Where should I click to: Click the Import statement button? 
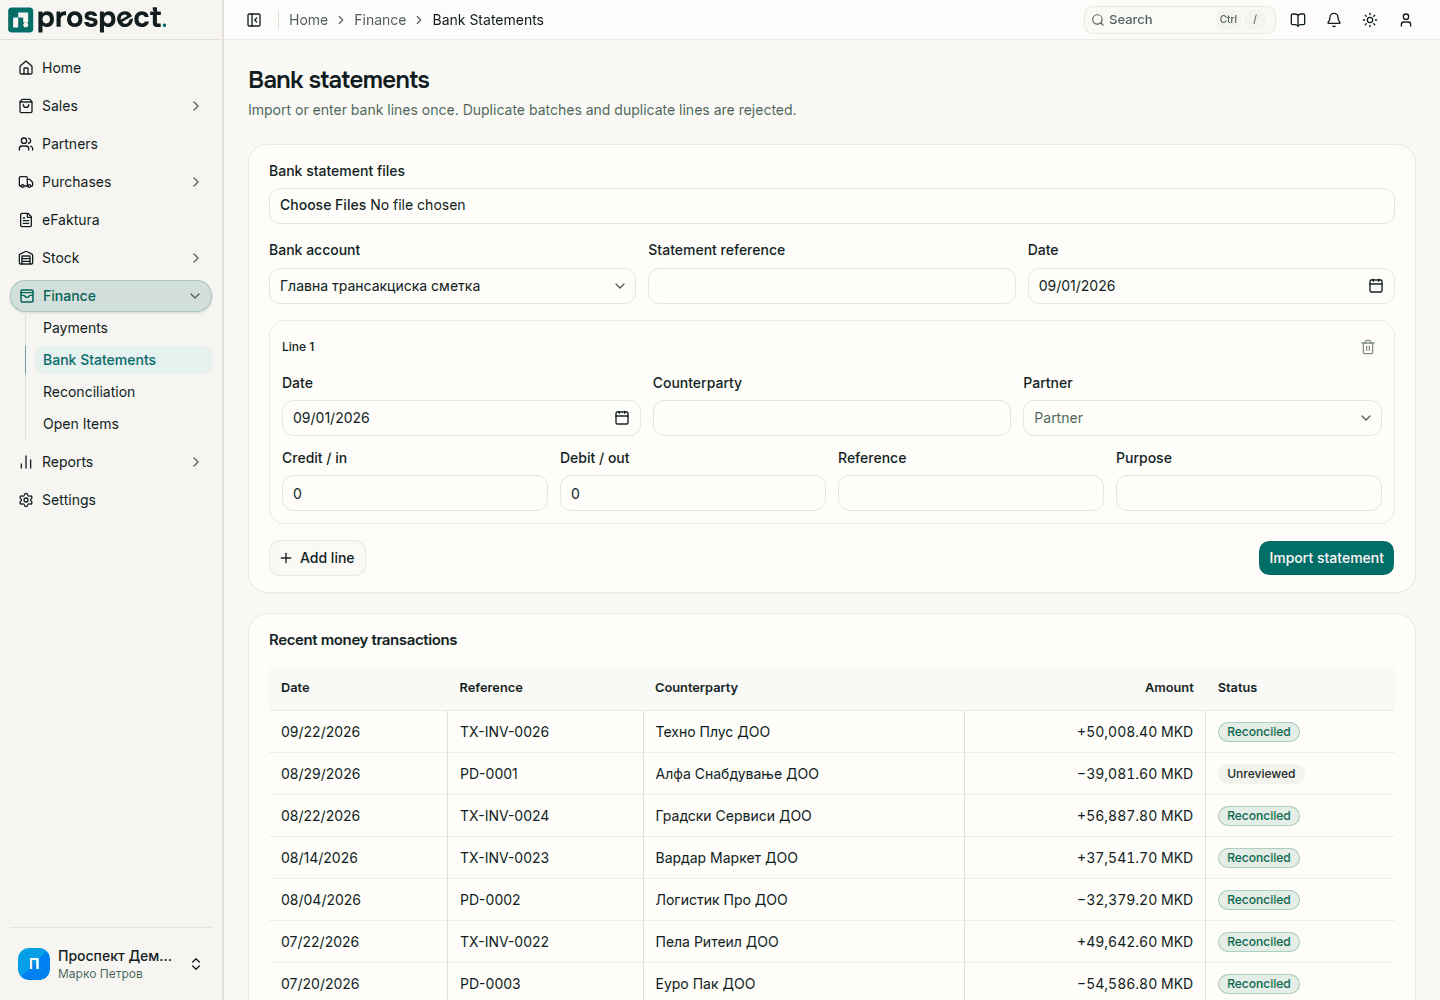(x=1326, y=558)
